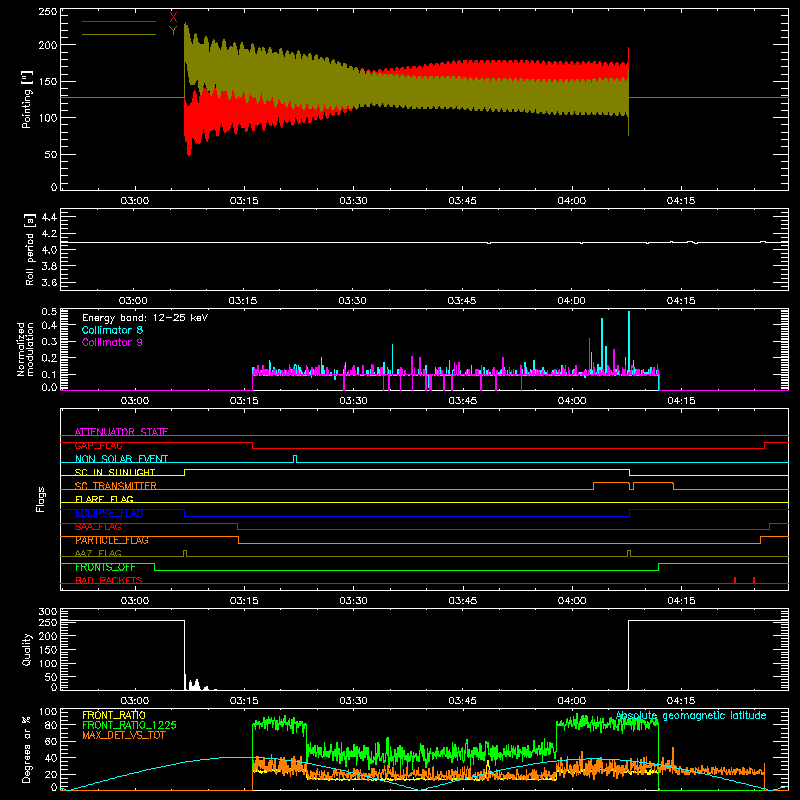Select the X legend label
The width and height of the screenshot is (800, 800).
point(173,18)
